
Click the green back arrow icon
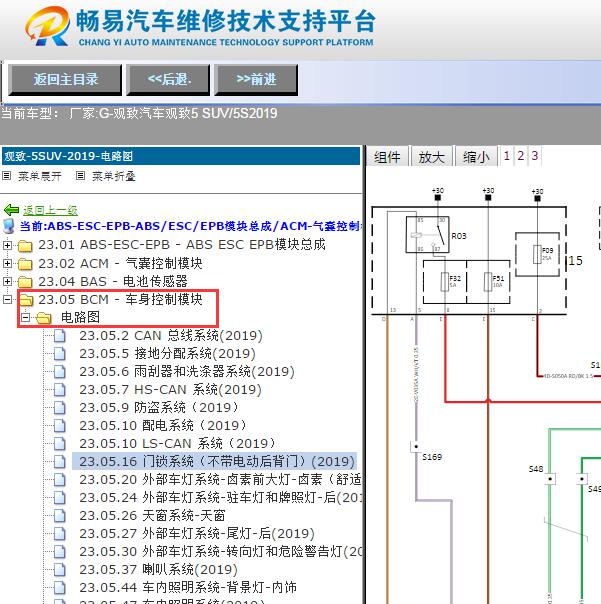click(11, 210)
